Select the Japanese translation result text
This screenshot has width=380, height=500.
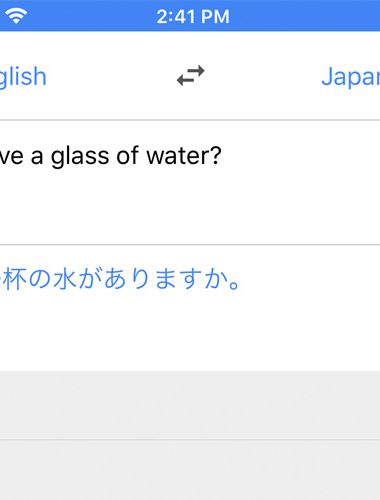coord(120,279)
